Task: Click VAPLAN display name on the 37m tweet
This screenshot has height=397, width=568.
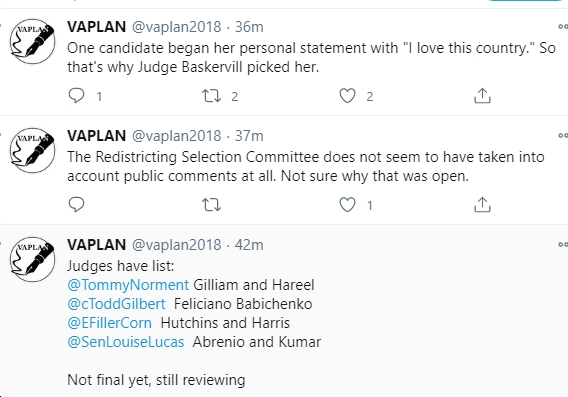Action: [96, 136]
